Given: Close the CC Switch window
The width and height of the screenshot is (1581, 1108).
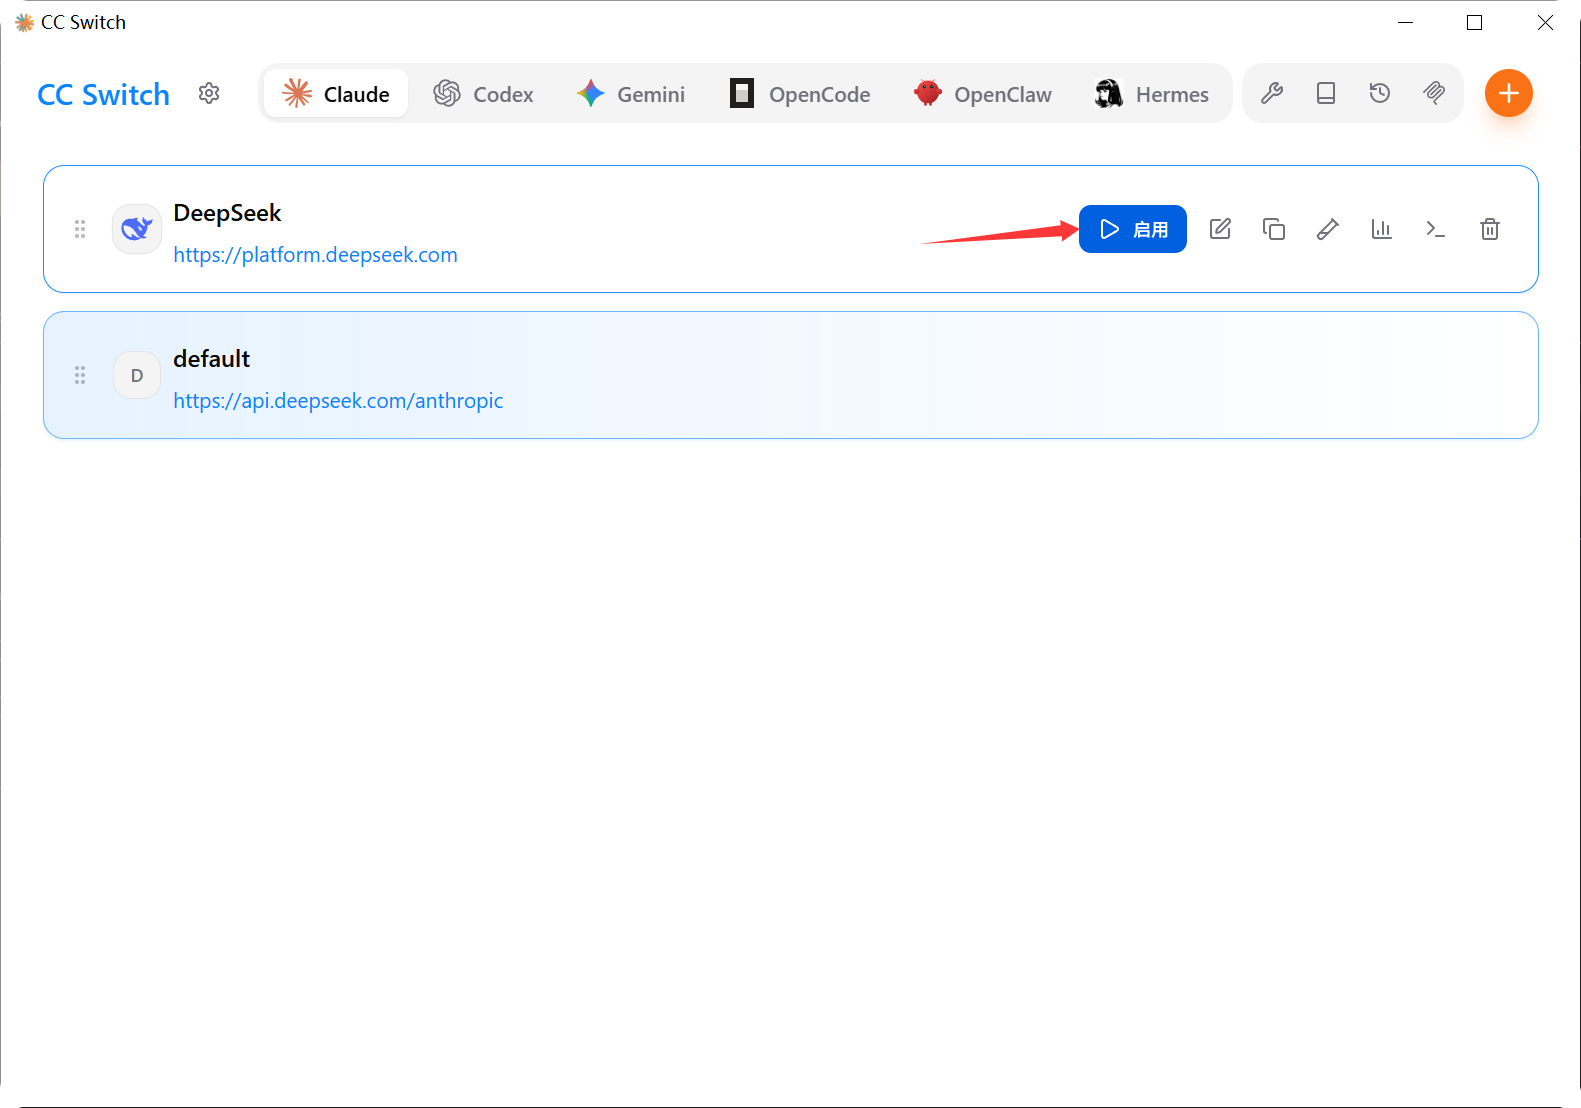Looking at the screenshot, I should tap(1545, 22).
